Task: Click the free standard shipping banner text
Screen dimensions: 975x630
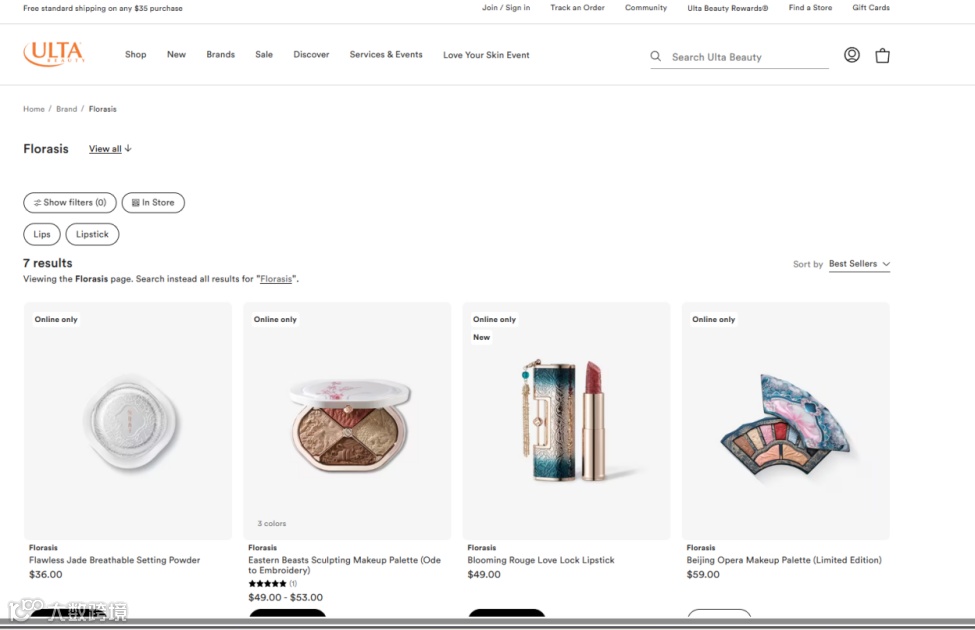Action: coord(103,8)
